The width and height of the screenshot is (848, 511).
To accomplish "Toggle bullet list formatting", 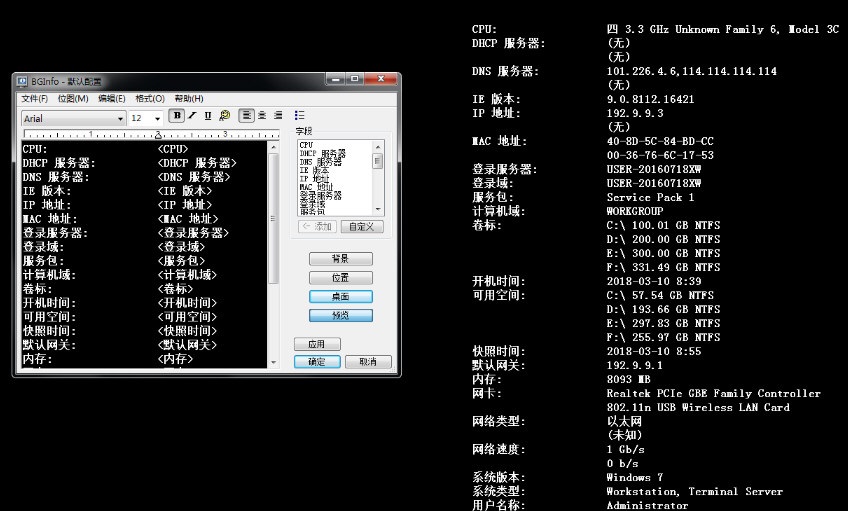I will [x=299, y=116].
